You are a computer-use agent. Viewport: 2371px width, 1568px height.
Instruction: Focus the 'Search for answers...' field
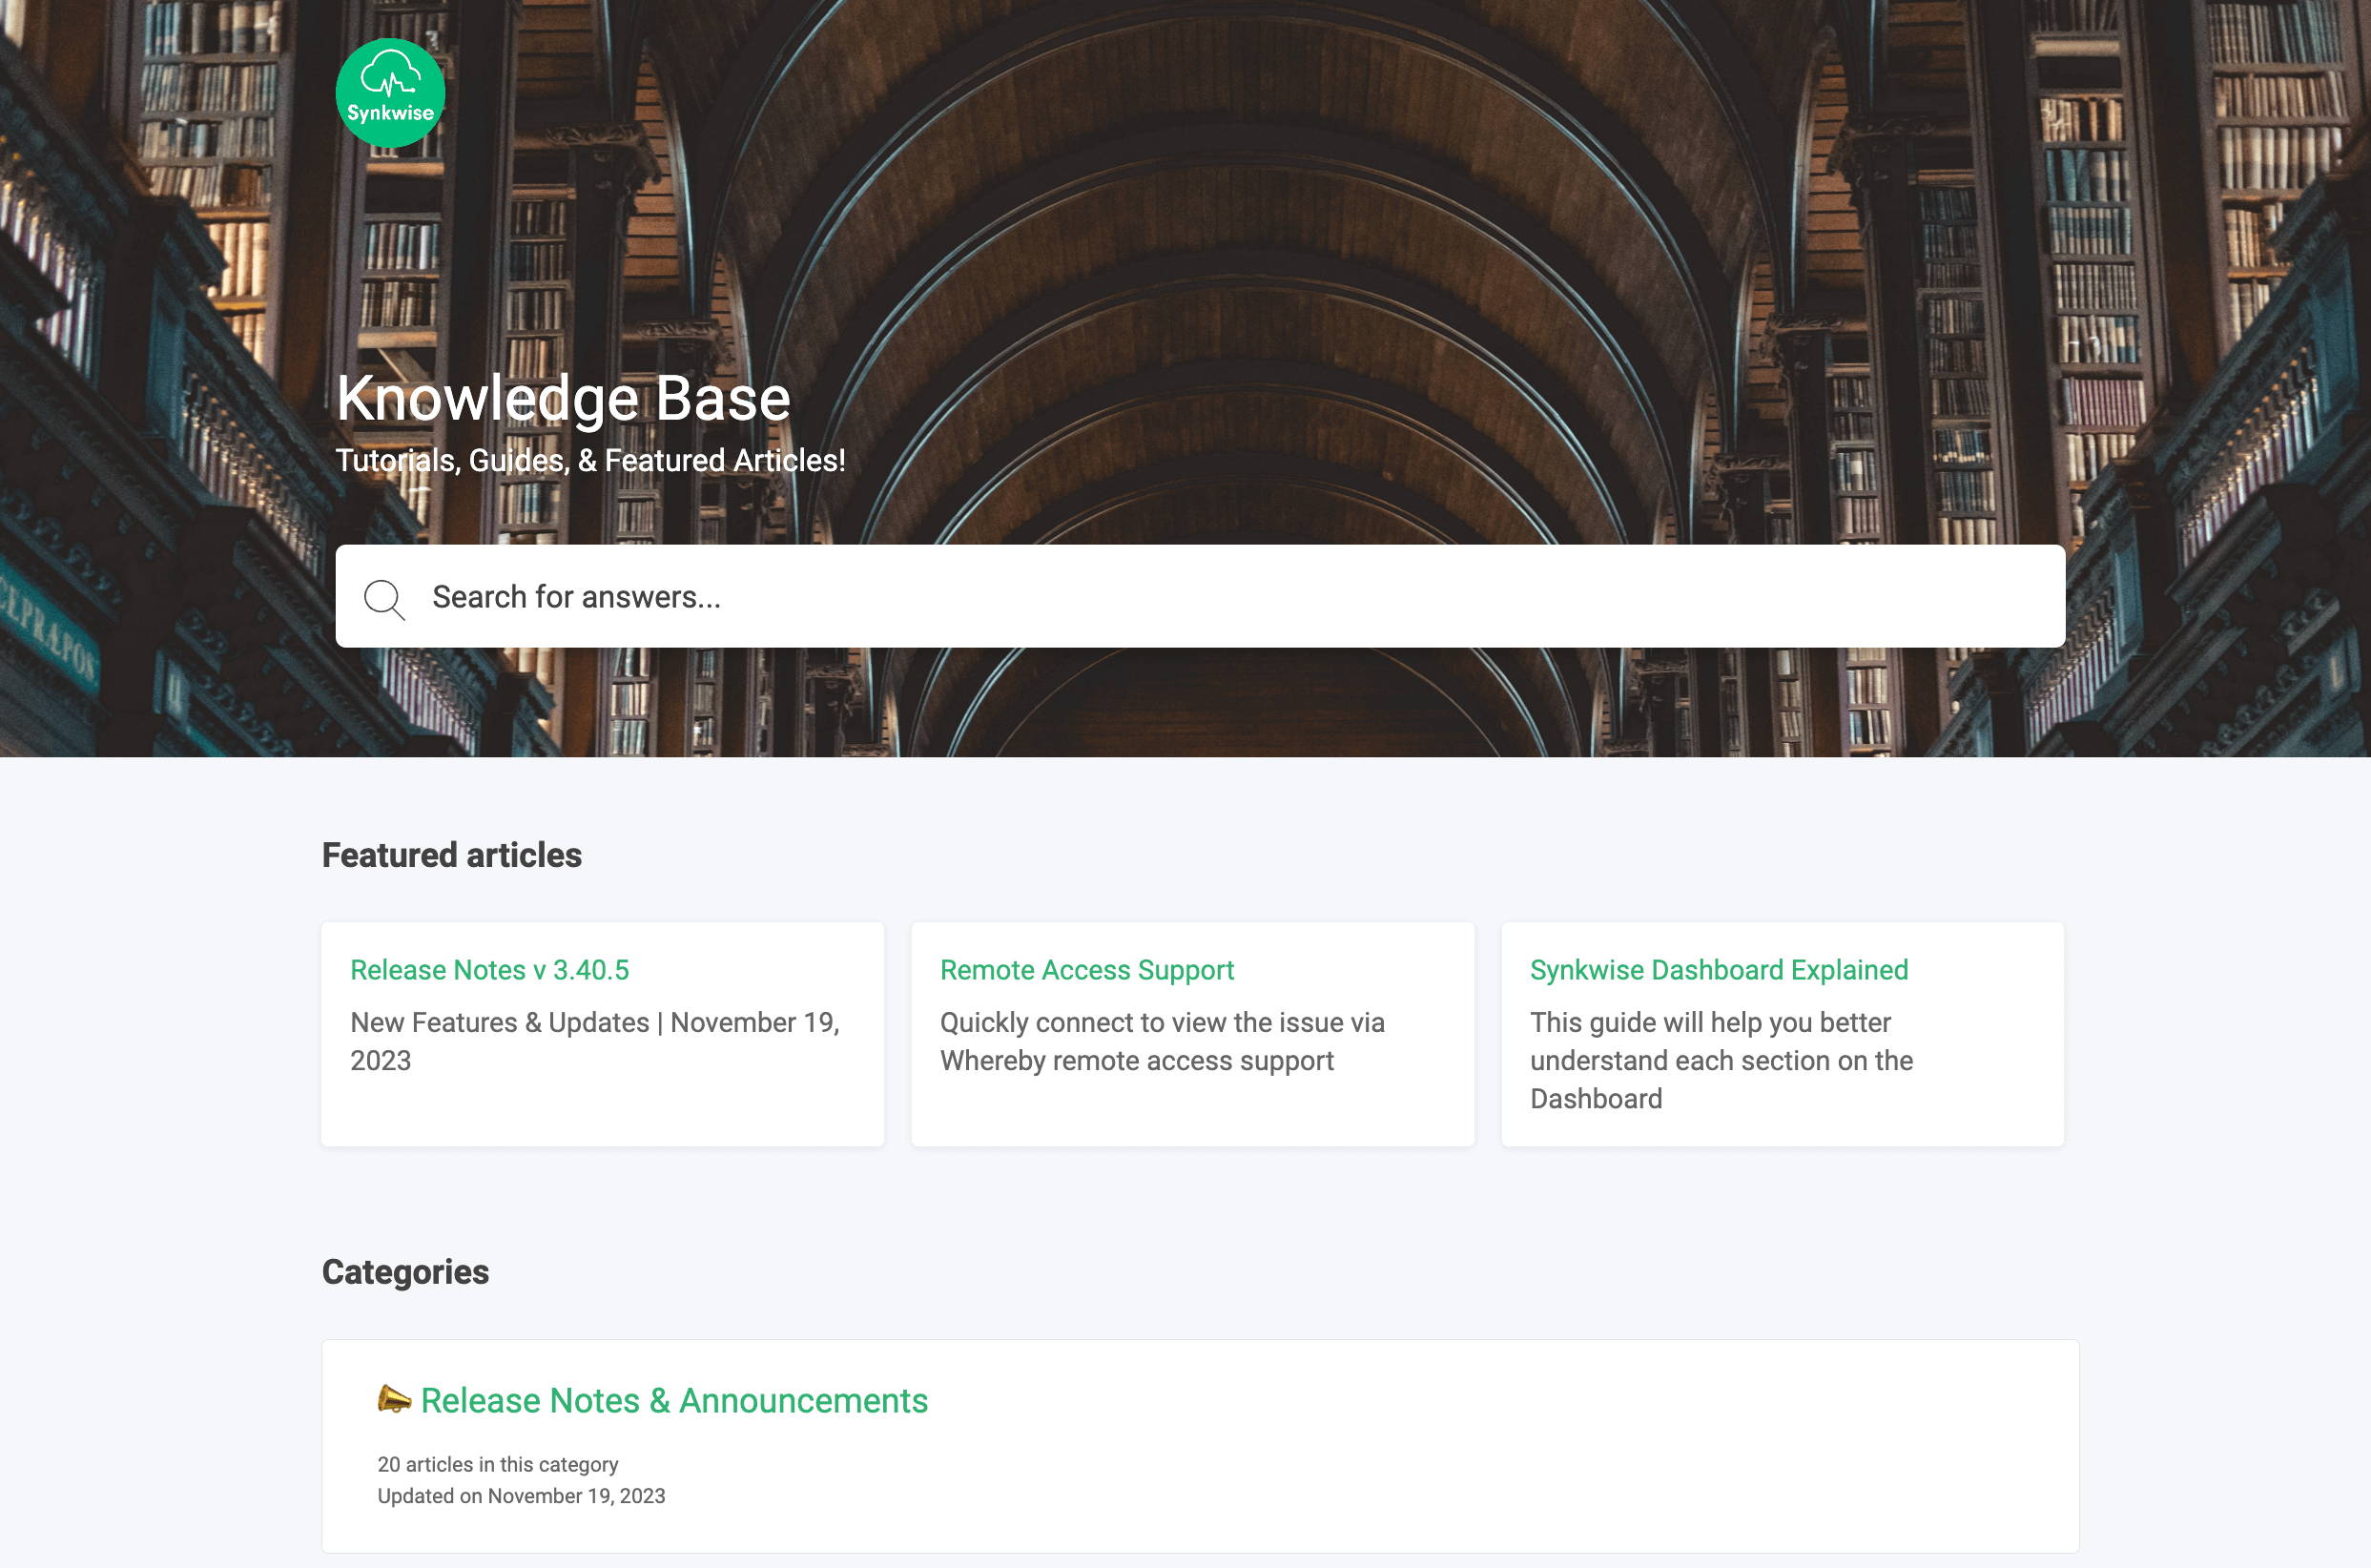[x=1200, y=597]
